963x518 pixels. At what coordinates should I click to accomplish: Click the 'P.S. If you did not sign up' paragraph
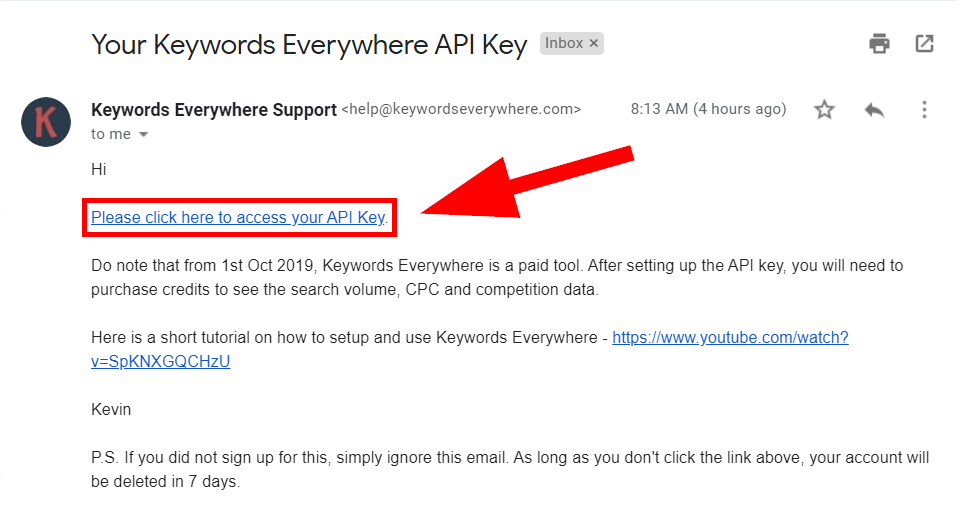click(510, 469)
